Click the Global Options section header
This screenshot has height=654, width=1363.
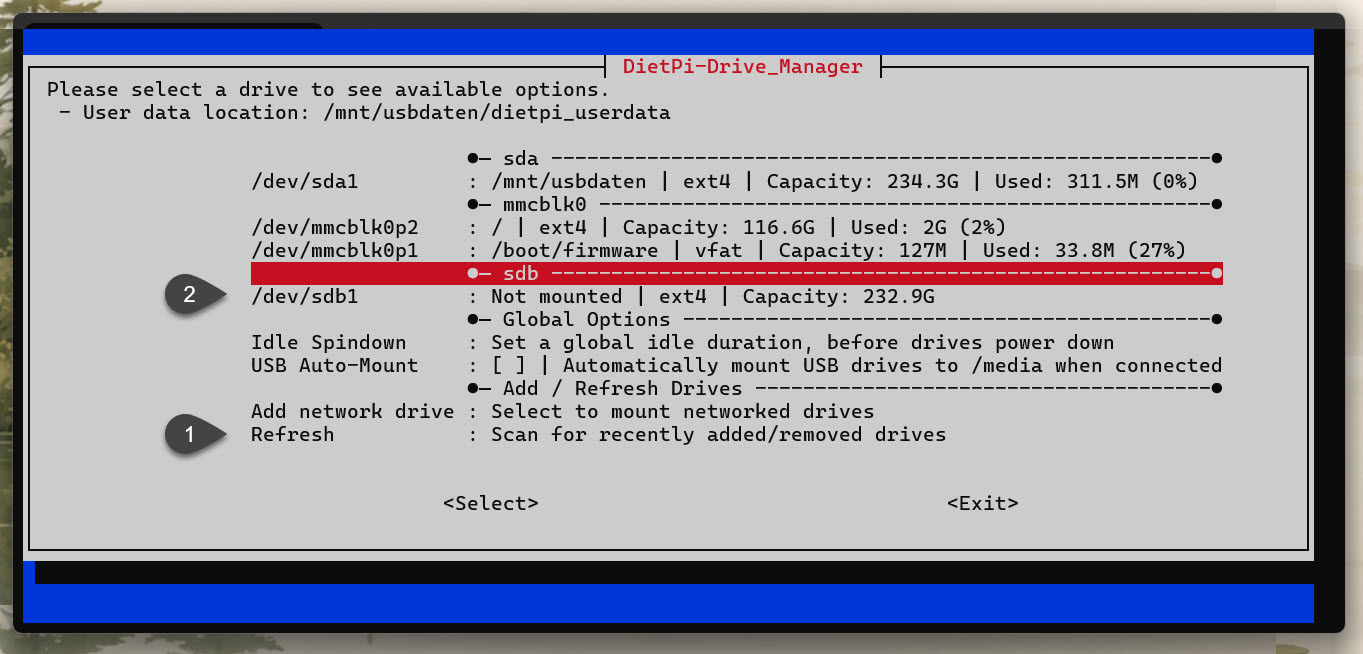click(844, 320)
